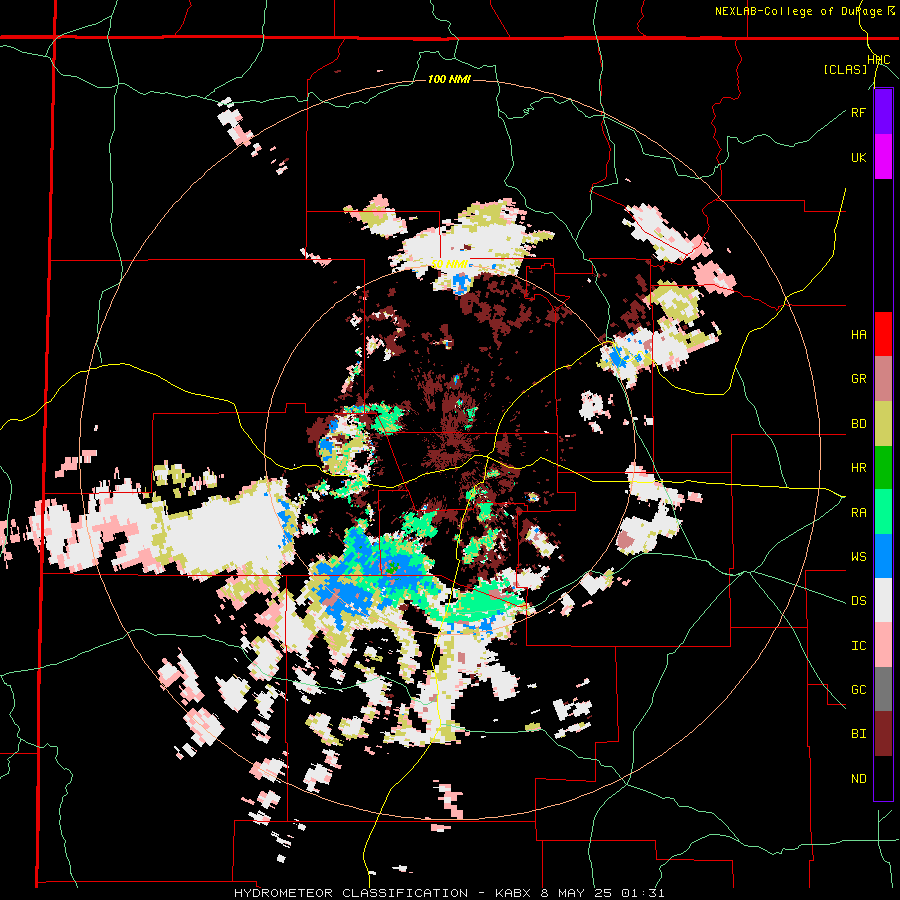The height and width of the screenshot is (900, 900).
Task: Click the ND legend label
Action: tap(858, 779)
